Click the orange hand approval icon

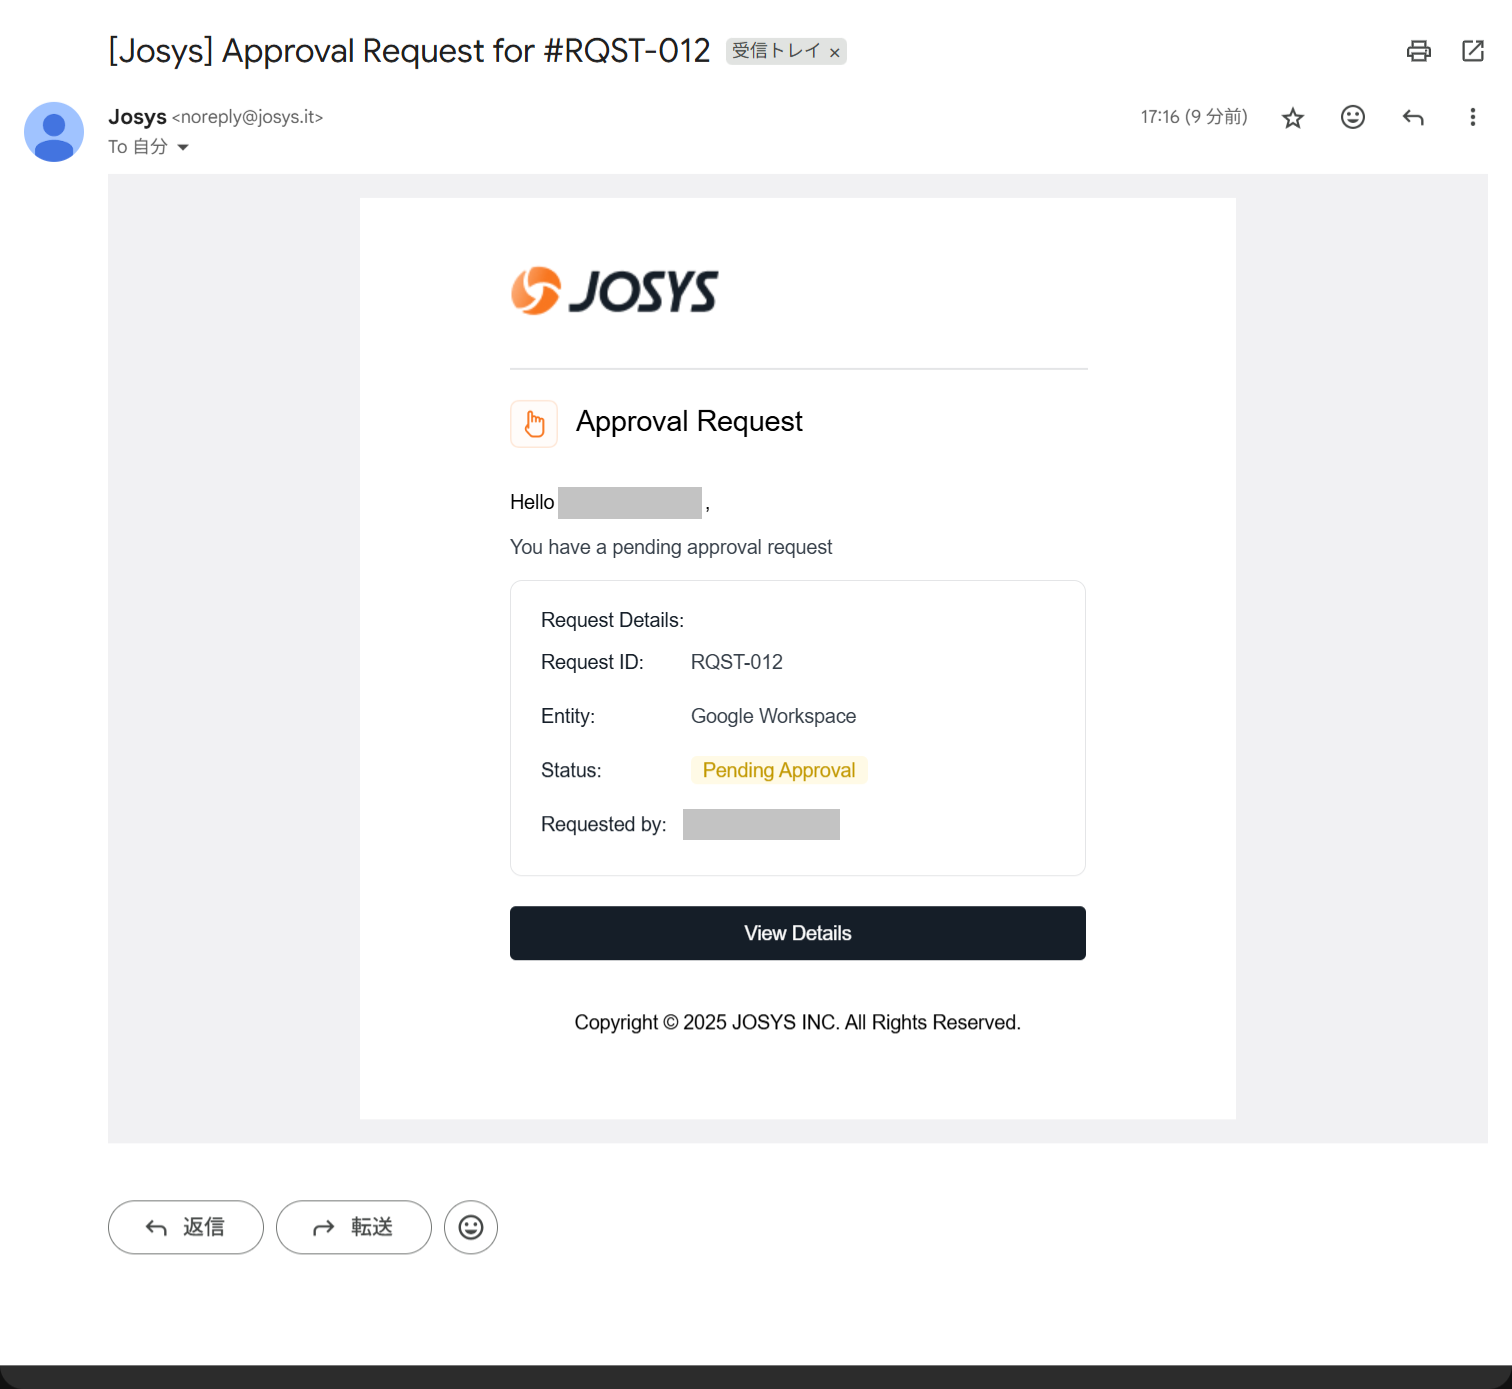pos(534,424)
